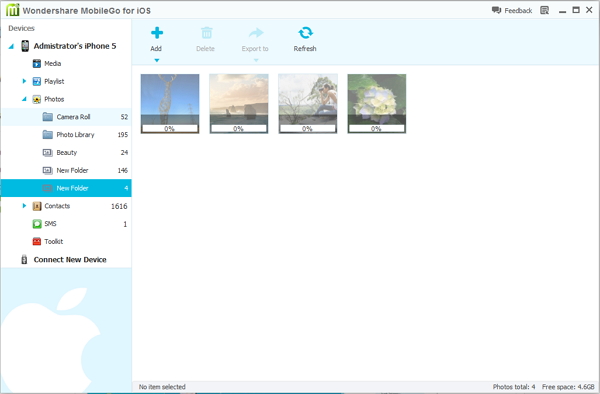This screenshot has width=600, height=394.
Task: Click the Photo Library count 195
Action: point(123,135)
